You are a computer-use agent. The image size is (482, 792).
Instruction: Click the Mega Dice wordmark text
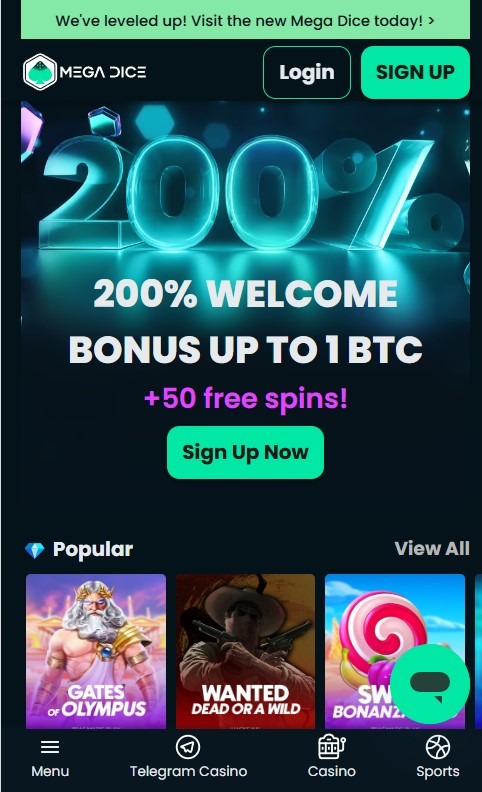(x=103, y=72)
